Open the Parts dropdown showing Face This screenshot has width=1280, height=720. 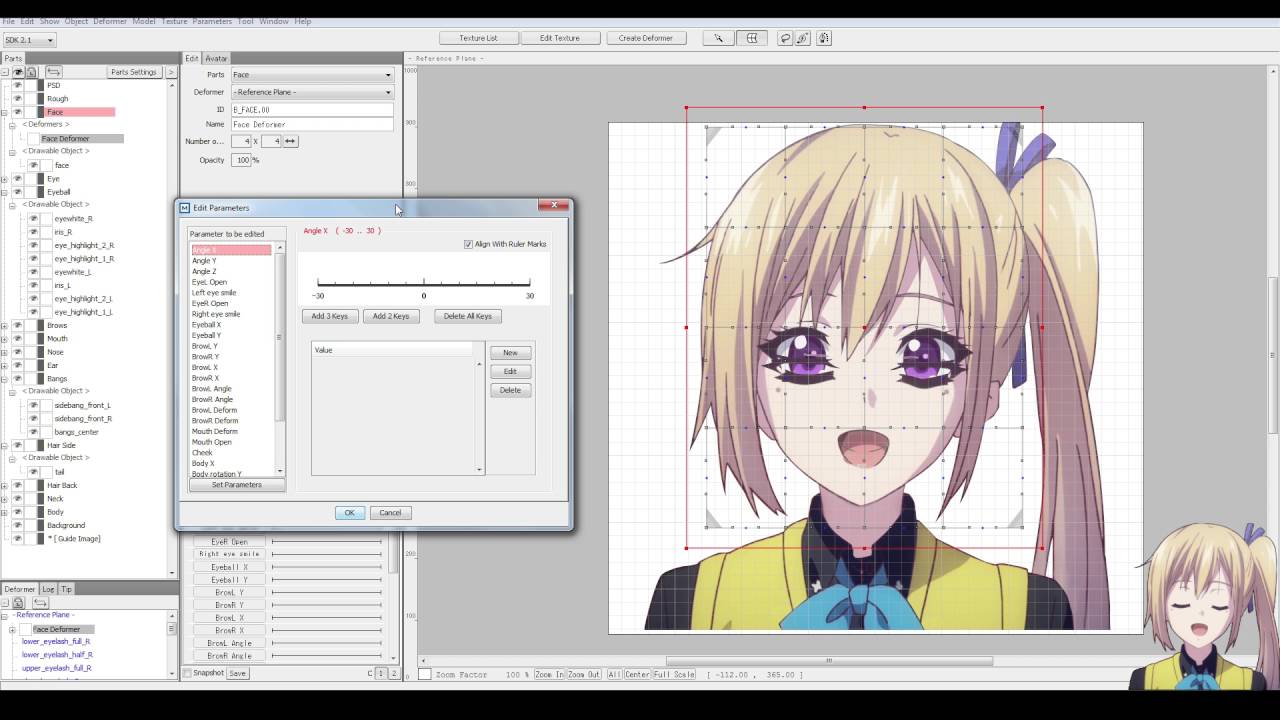(x=312, y=75)
